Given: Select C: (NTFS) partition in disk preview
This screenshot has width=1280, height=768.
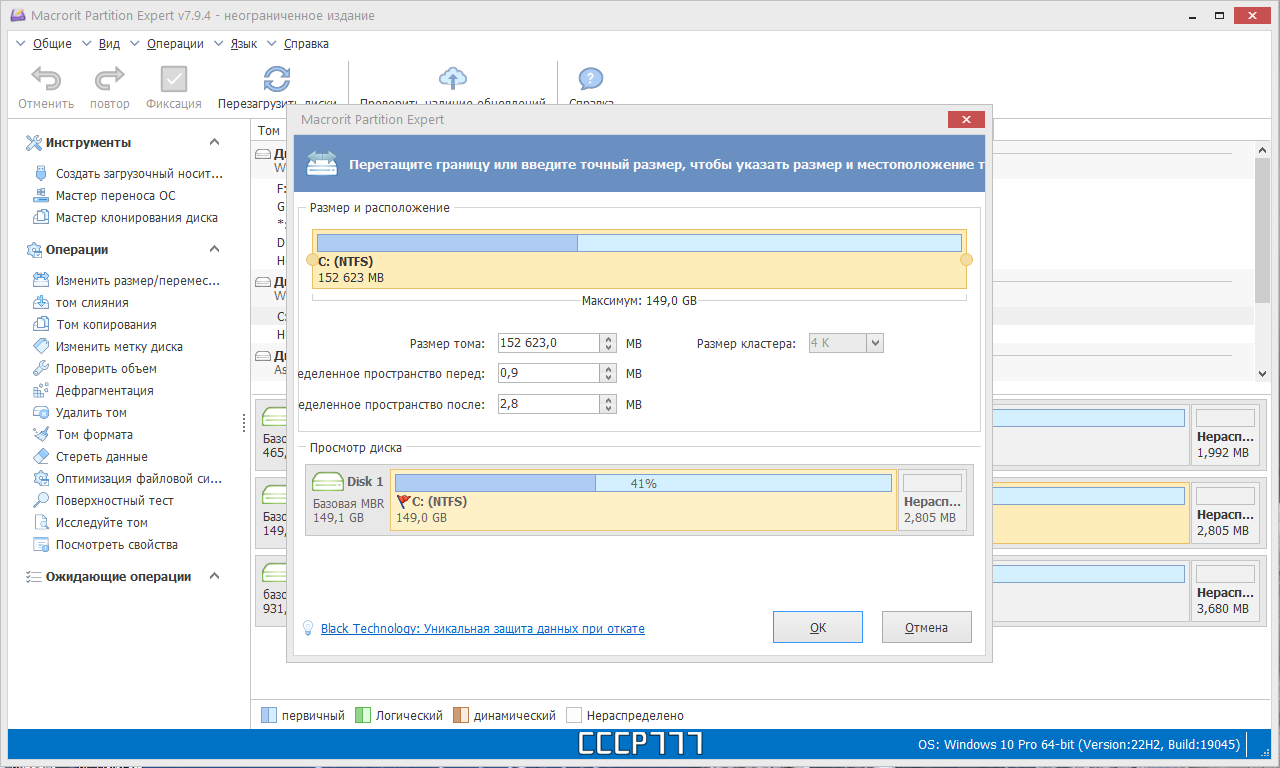Looking at the screenshot, I should [x=643, y=500].
